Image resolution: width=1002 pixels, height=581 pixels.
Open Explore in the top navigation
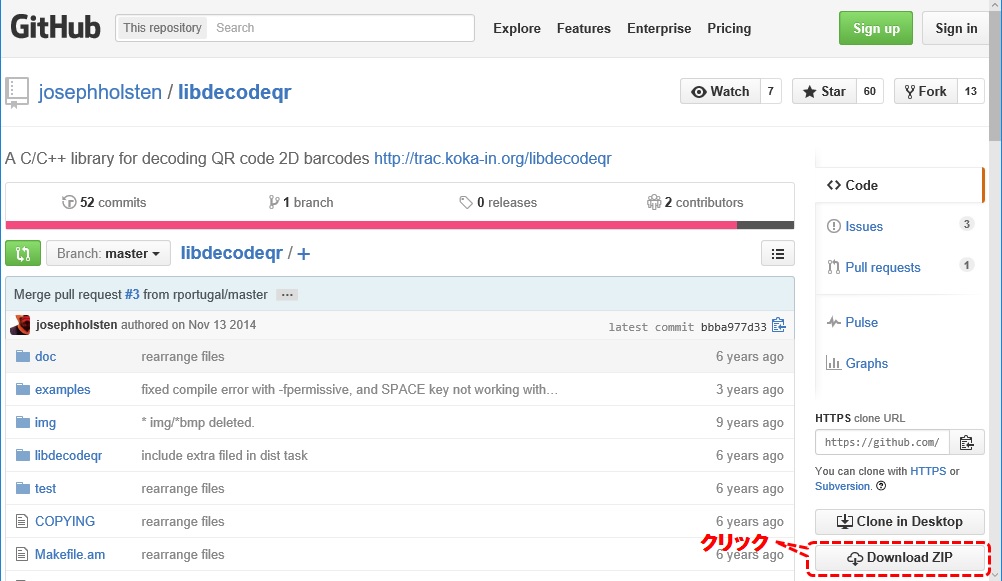click(517, 28)
